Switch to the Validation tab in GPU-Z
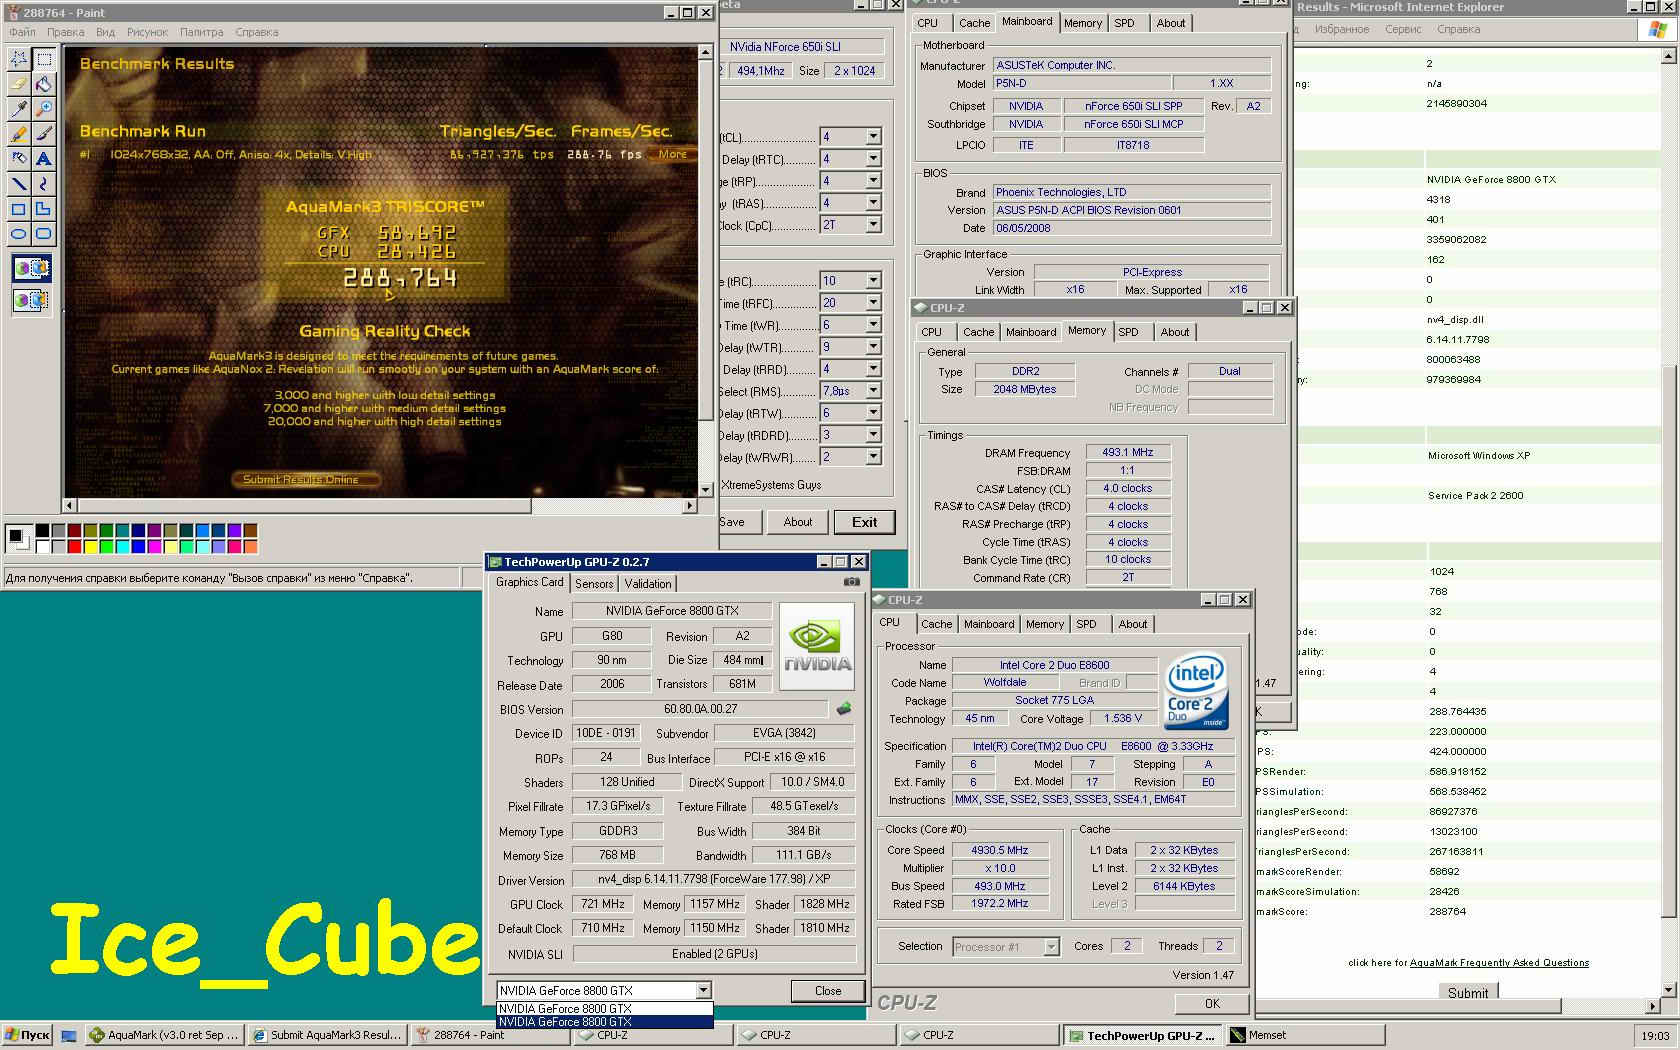 coord(648,584)
